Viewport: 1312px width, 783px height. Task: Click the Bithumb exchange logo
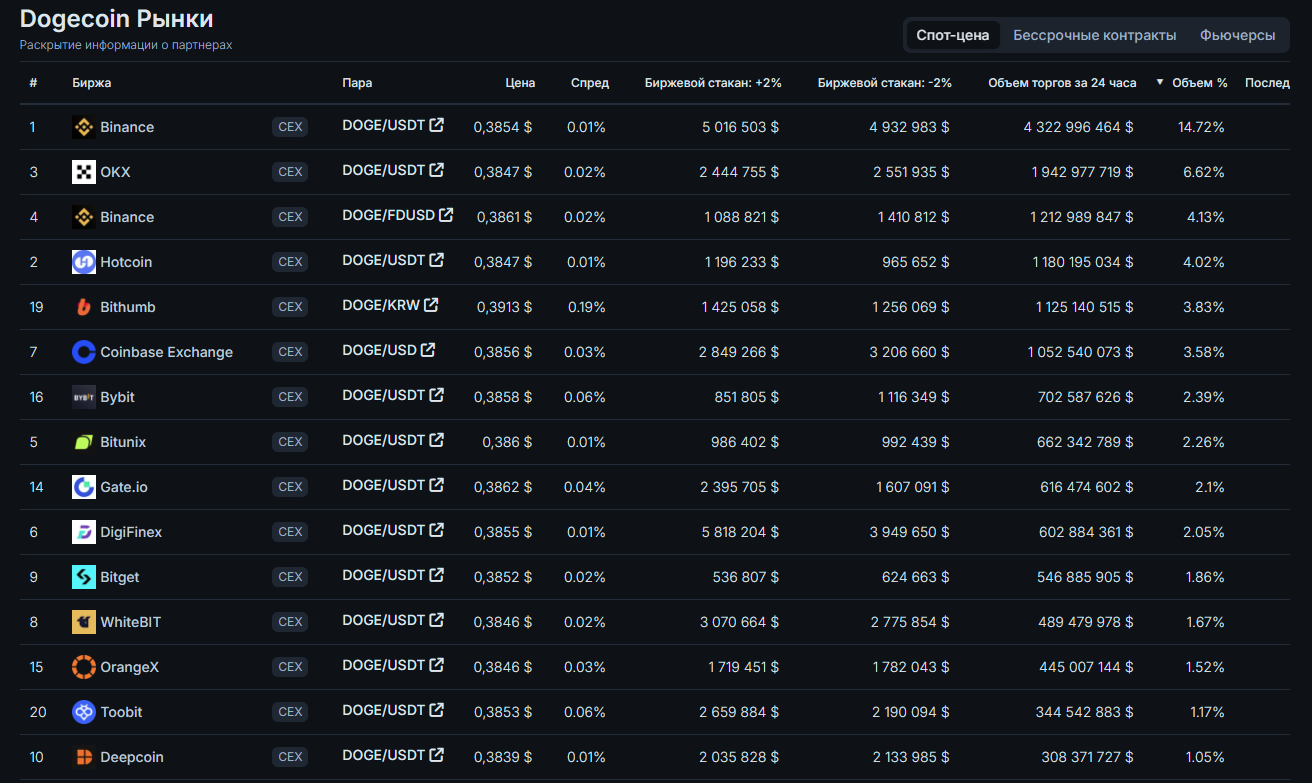(x=84, y=307)
